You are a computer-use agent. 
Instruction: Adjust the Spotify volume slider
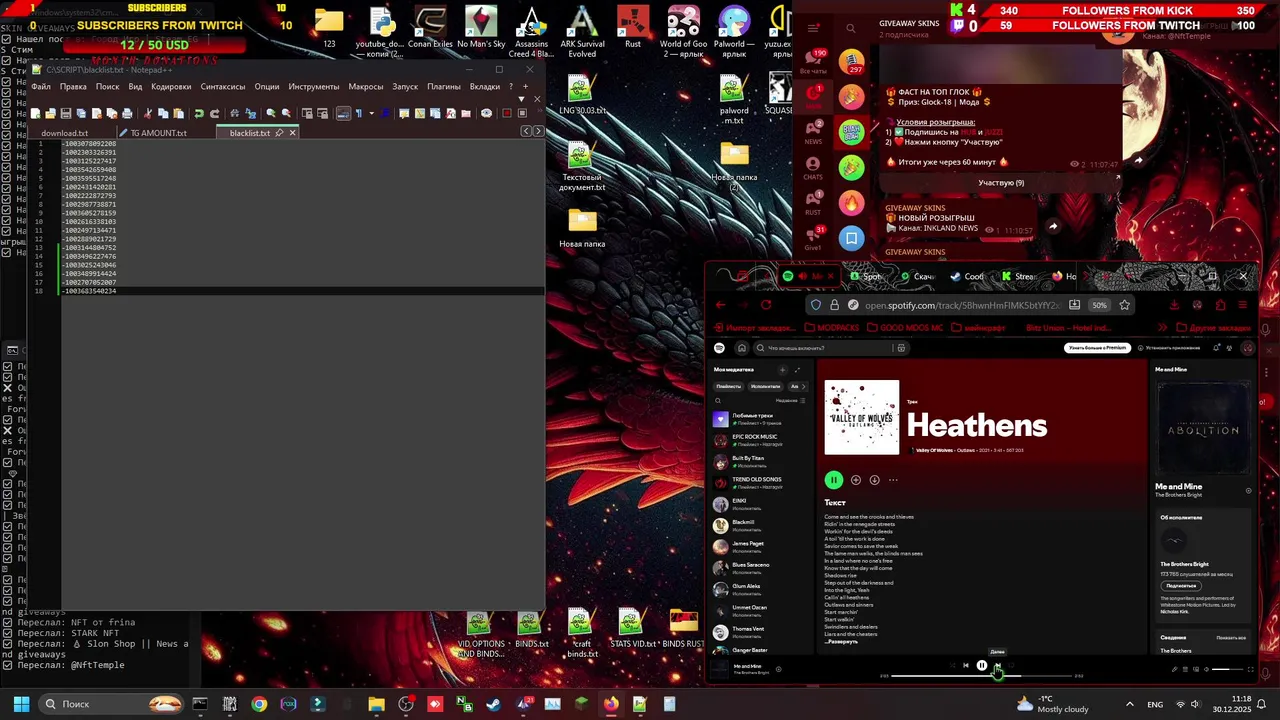(1226, 669)
